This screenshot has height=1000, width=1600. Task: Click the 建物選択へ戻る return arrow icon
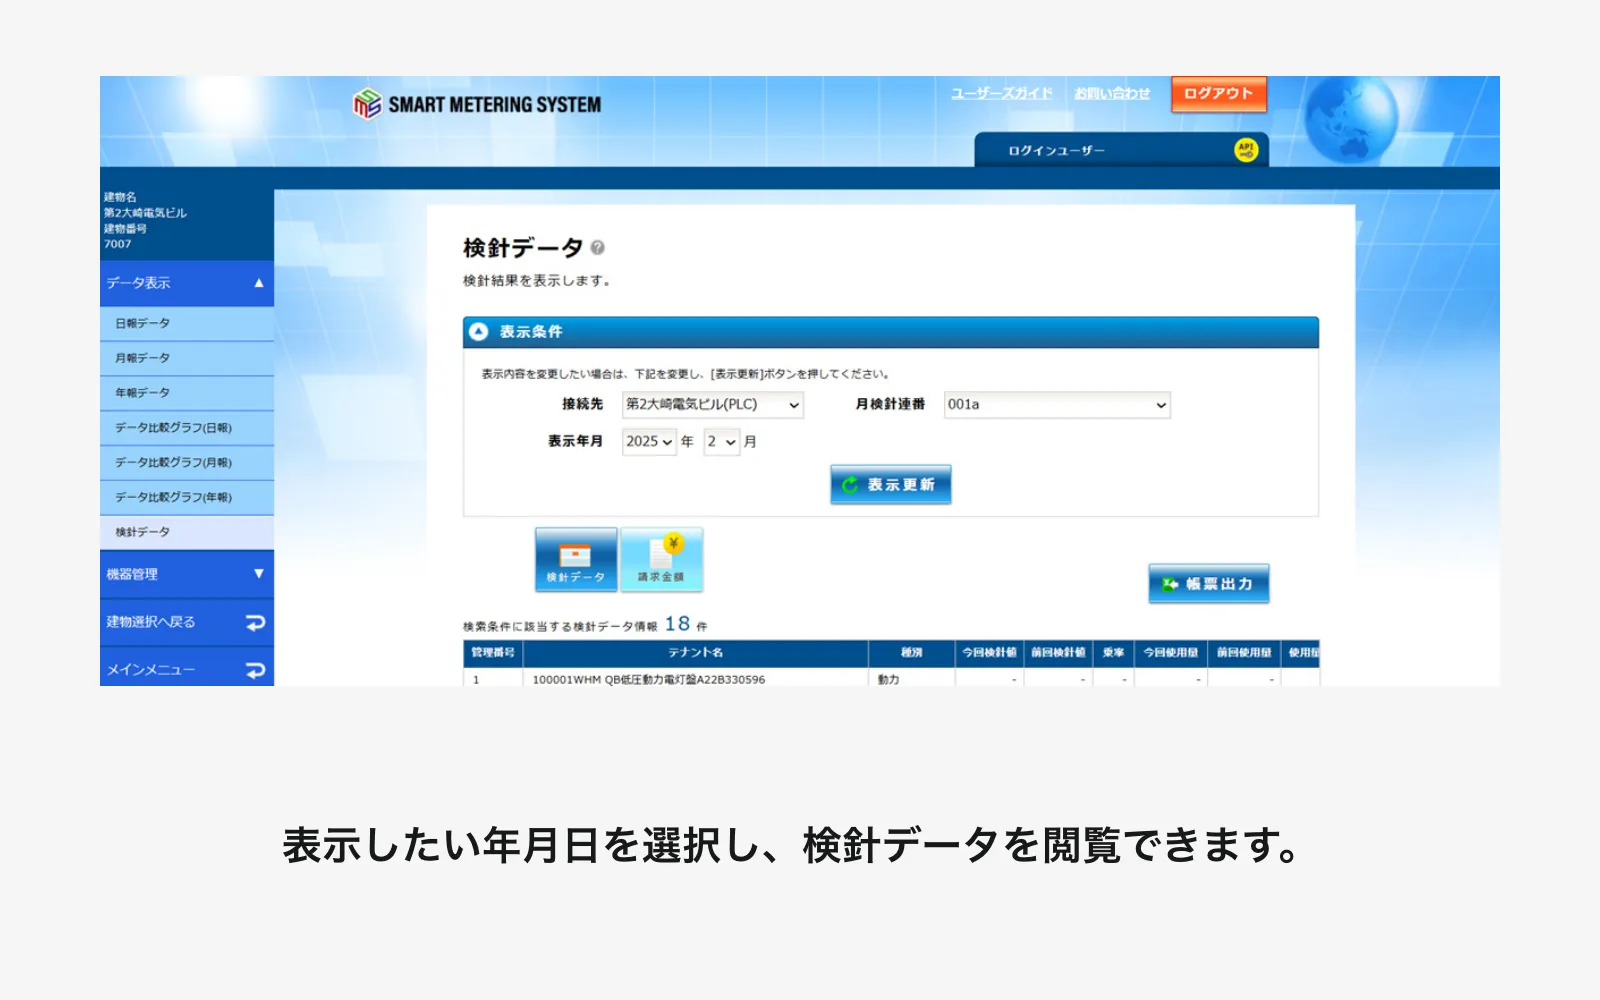pyautogui.click(x=255, y=622)
